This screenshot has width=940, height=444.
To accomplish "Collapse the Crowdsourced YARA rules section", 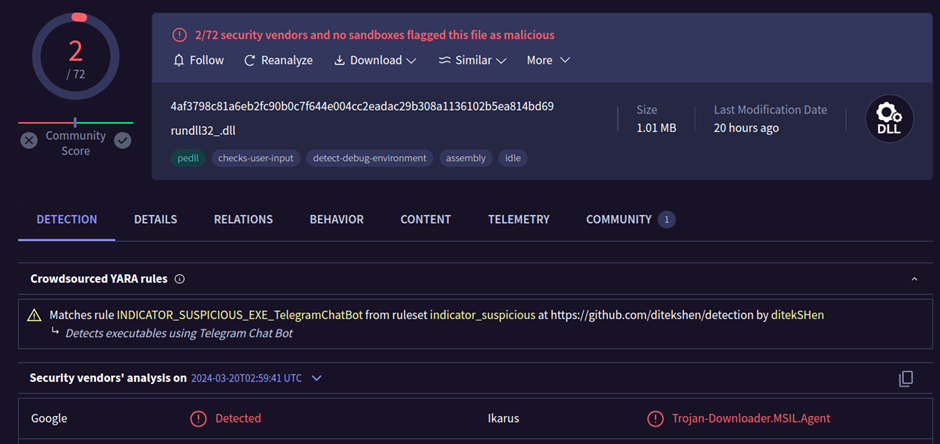I will tap(914, 279).
